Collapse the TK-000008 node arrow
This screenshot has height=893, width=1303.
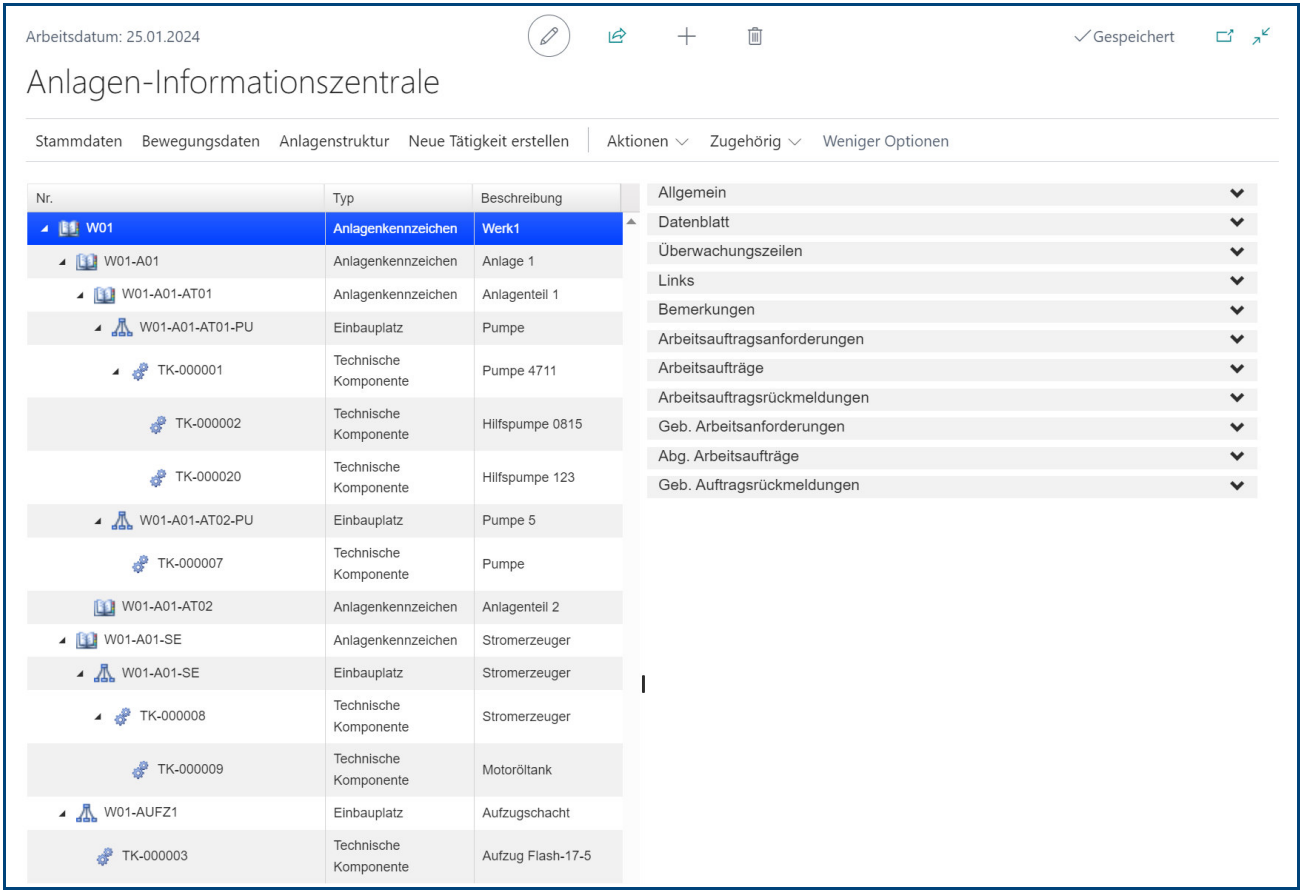(x=99, y=718)
